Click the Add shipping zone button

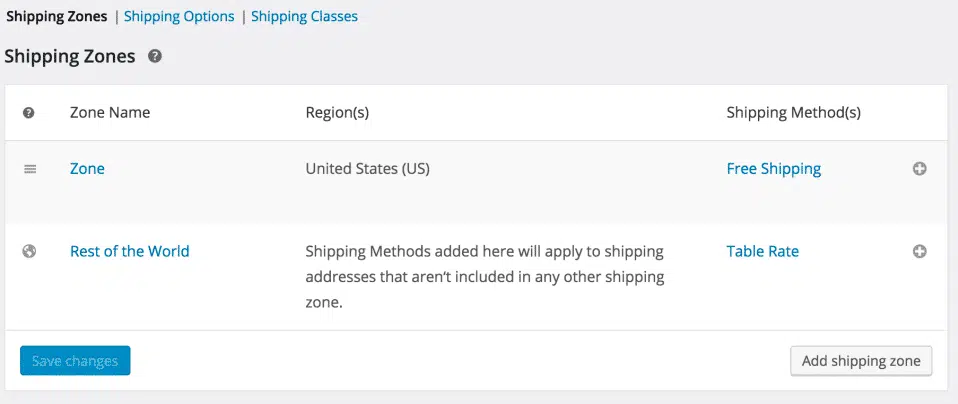(861, 361)
